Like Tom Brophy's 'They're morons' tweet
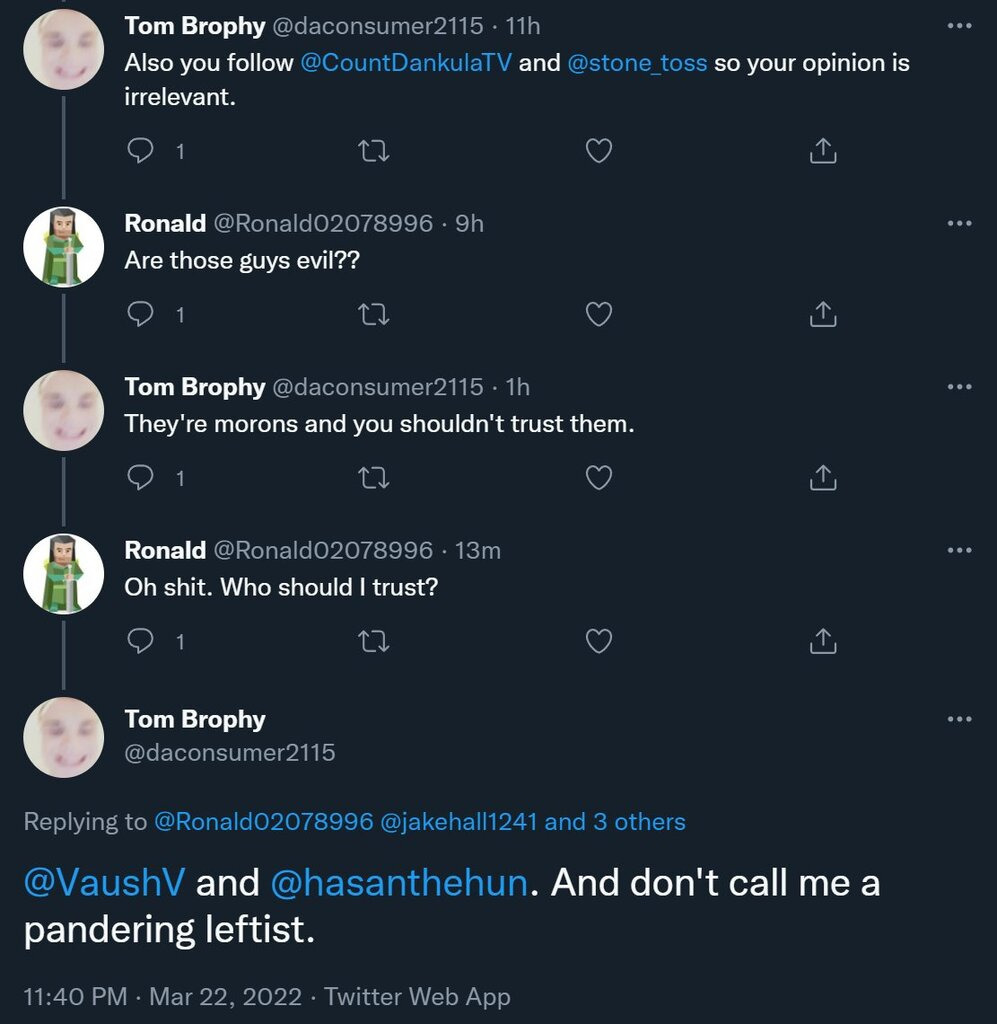The width and height of the screenshot is (997, 1024). pyautogui.click(x=598, y=478)
